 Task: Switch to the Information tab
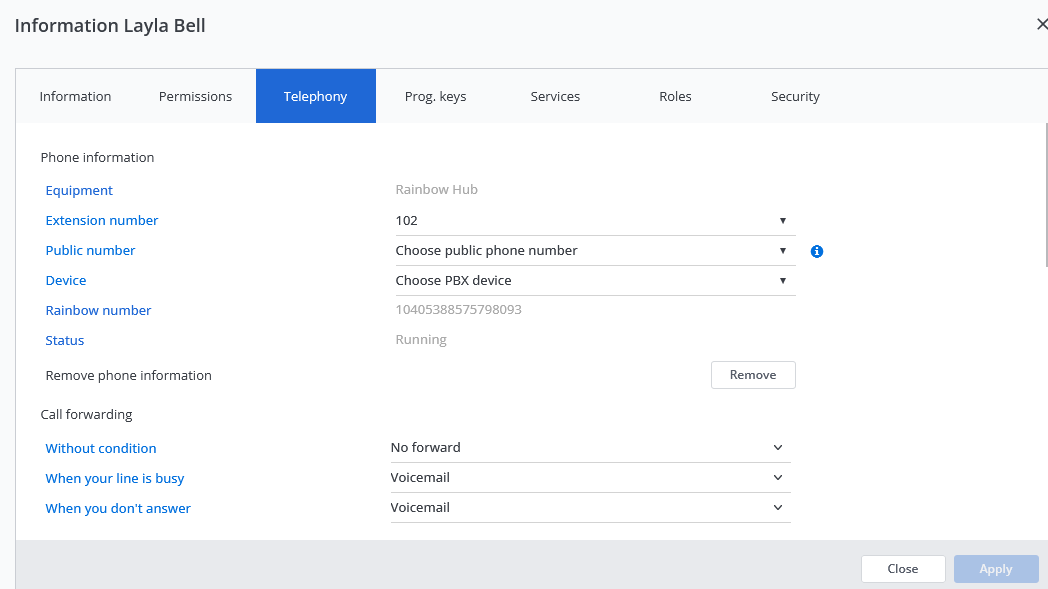(x=75, y=97)
